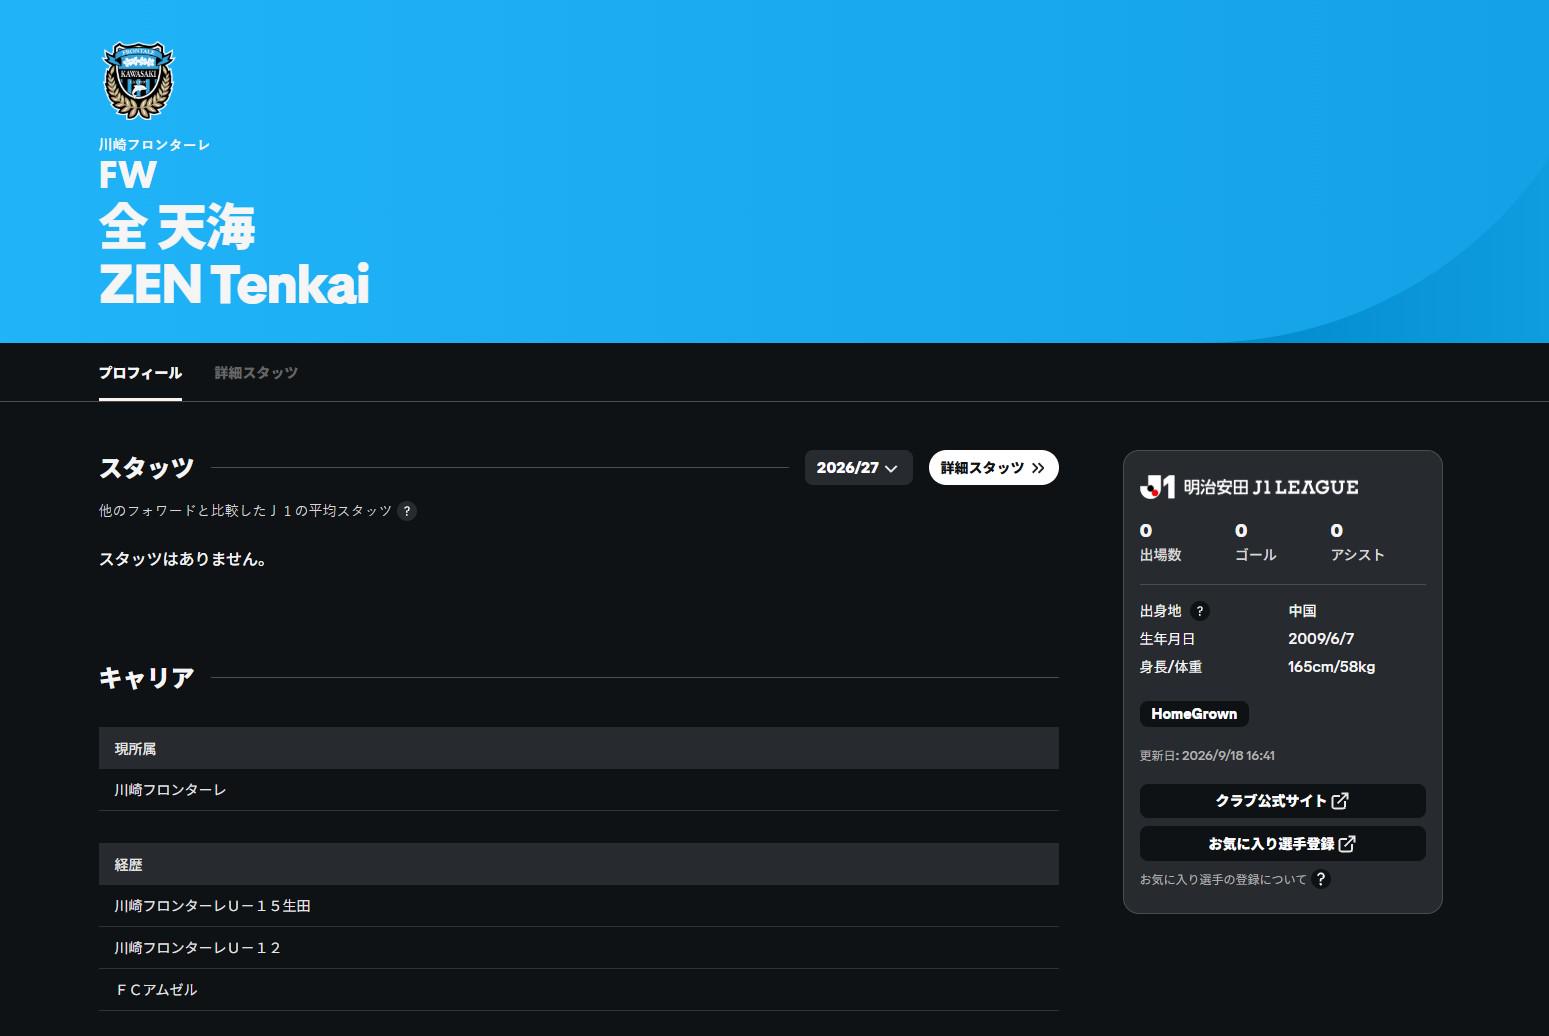Click the Kawasaki Frontale club crest

tap(139, 80)
